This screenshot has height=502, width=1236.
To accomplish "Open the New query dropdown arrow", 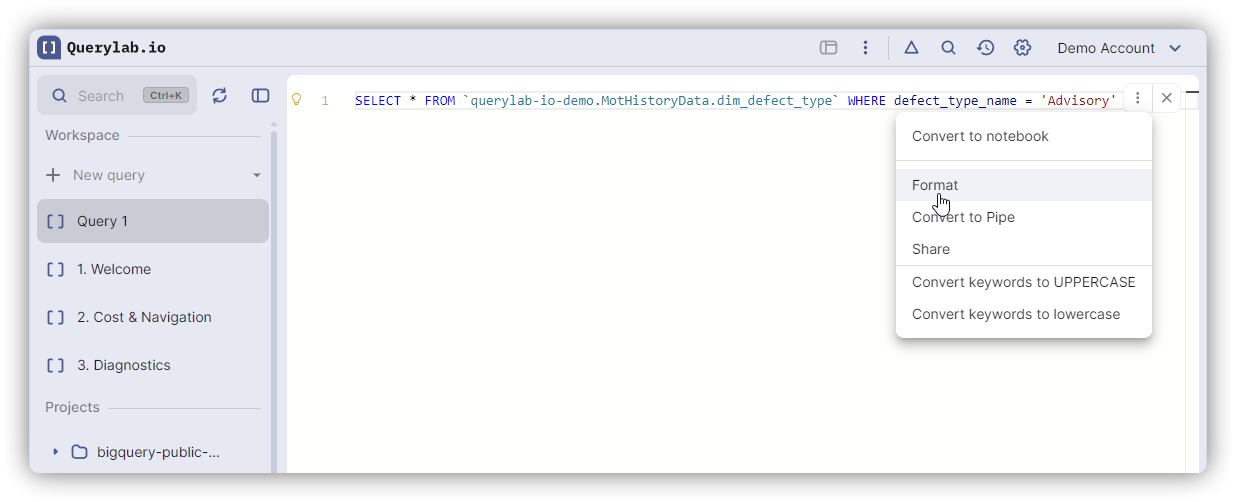I will [x=257, y=175].
